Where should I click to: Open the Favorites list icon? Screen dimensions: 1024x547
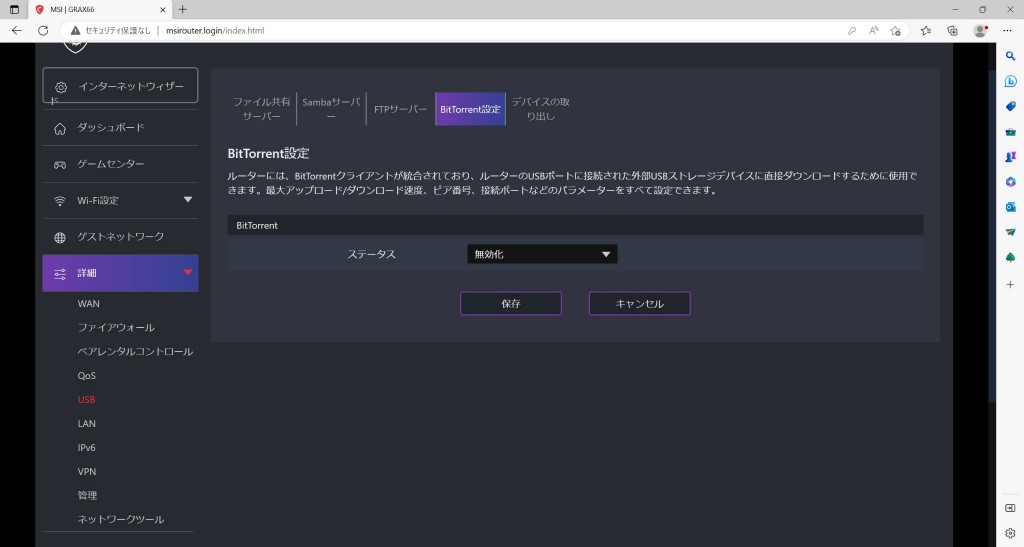click(925, 31)
